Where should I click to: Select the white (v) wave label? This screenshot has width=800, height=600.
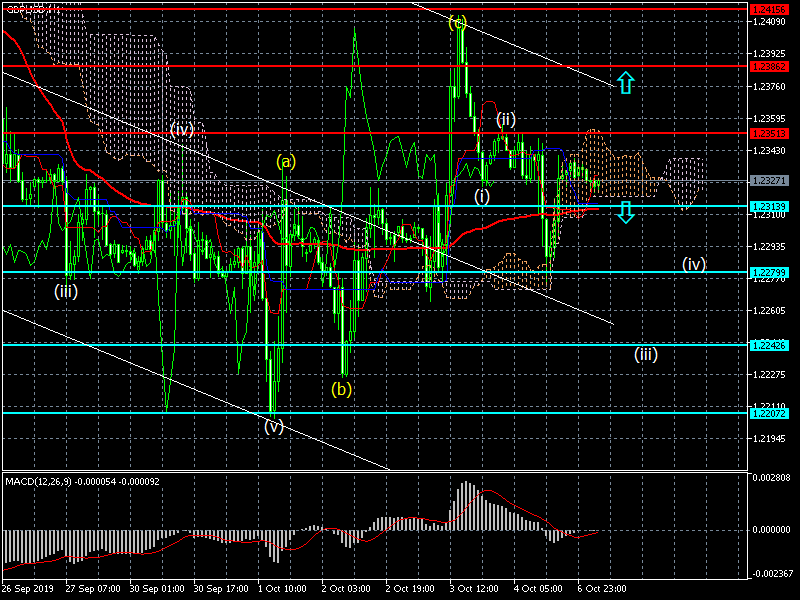(x=274, y=426)
